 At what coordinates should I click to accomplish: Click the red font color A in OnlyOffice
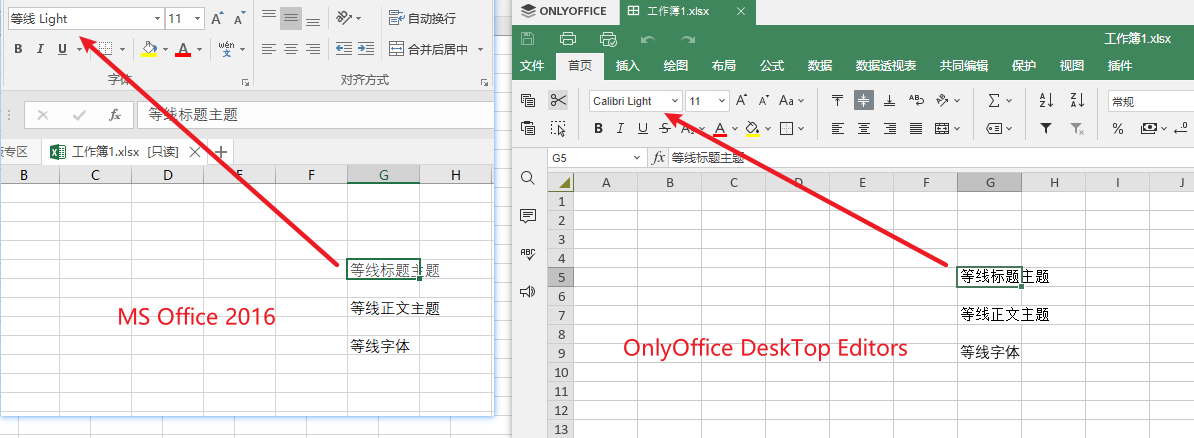coord(720,129)
